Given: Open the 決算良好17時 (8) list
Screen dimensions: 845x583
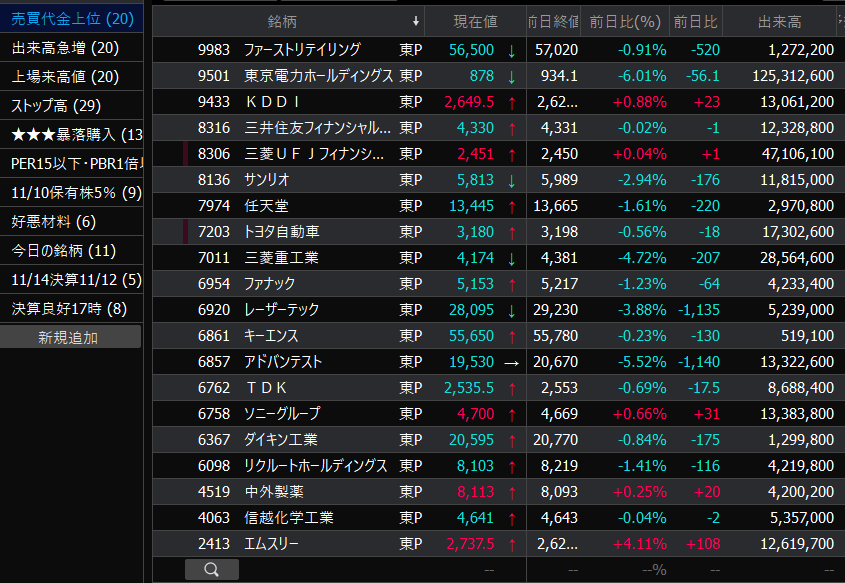Looking at the screenshot, I should tap(69, 309).
